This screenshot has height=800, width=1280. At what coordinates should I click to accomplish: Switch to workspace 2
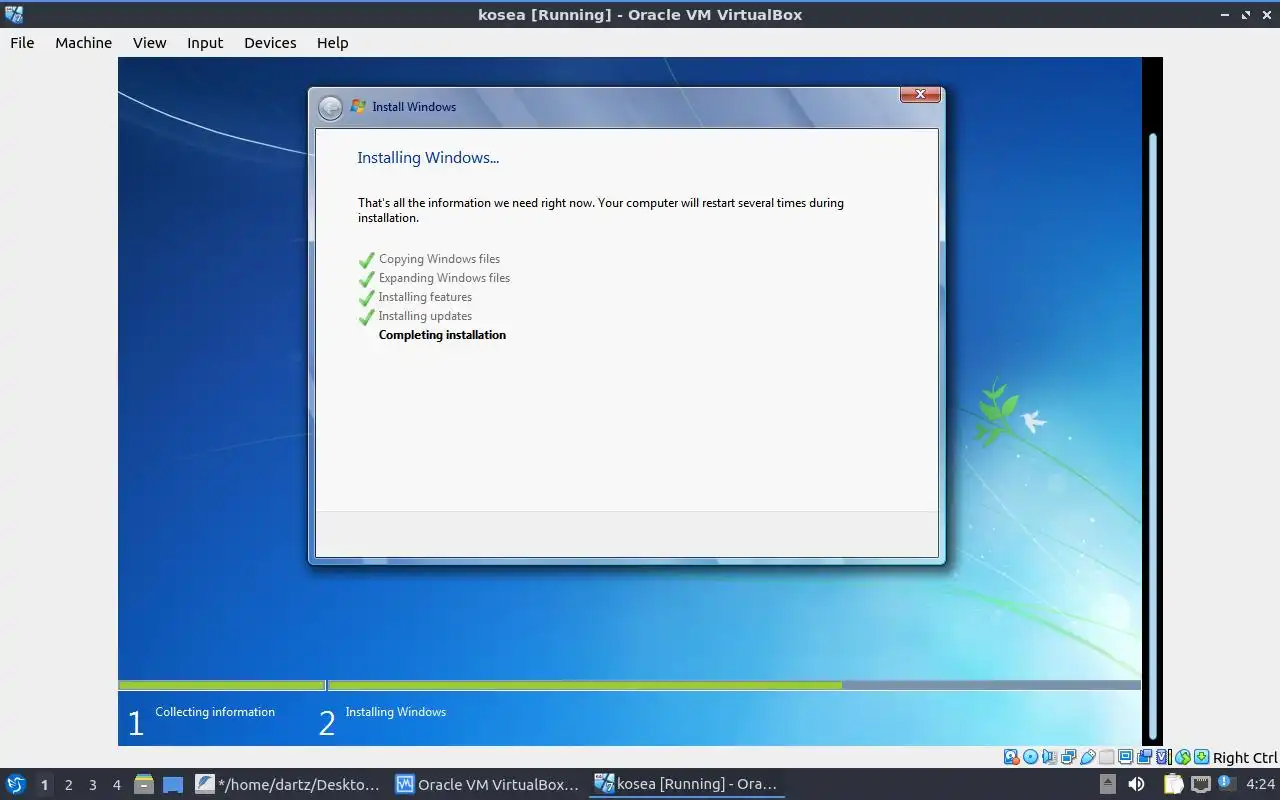coord(68,784)
